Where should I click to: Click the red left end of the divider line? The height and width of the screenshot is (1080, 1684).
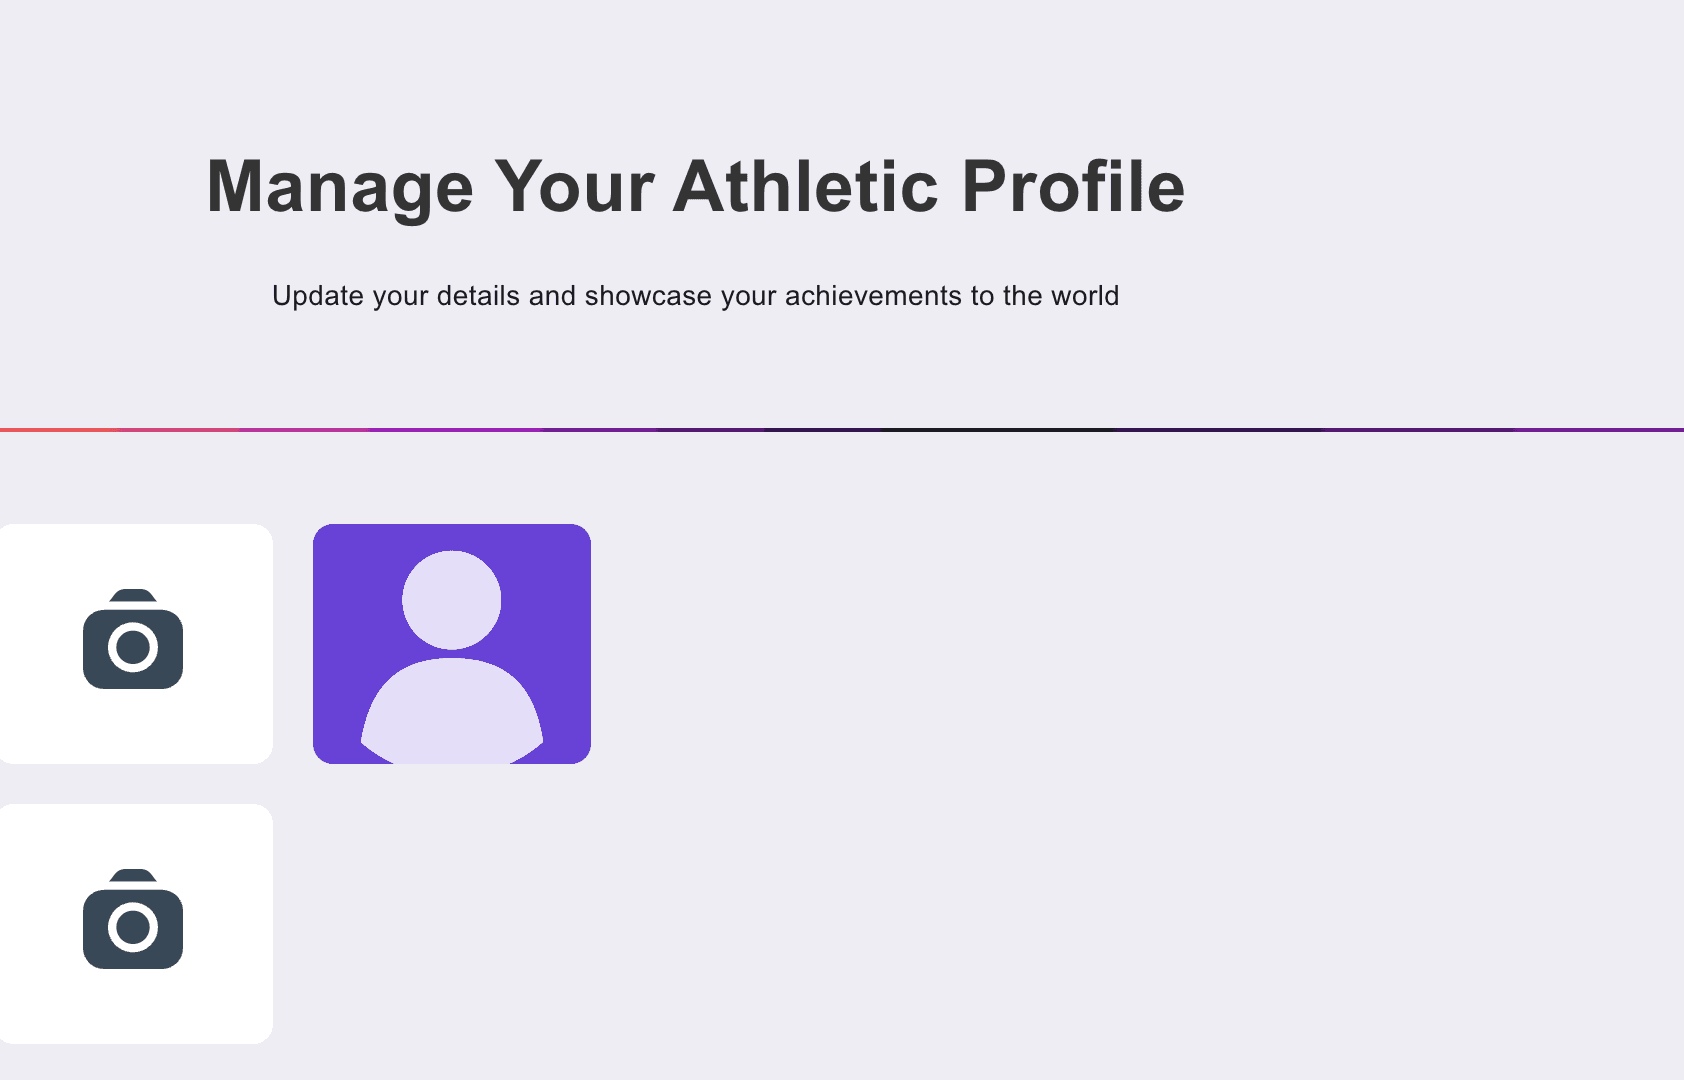30,430
